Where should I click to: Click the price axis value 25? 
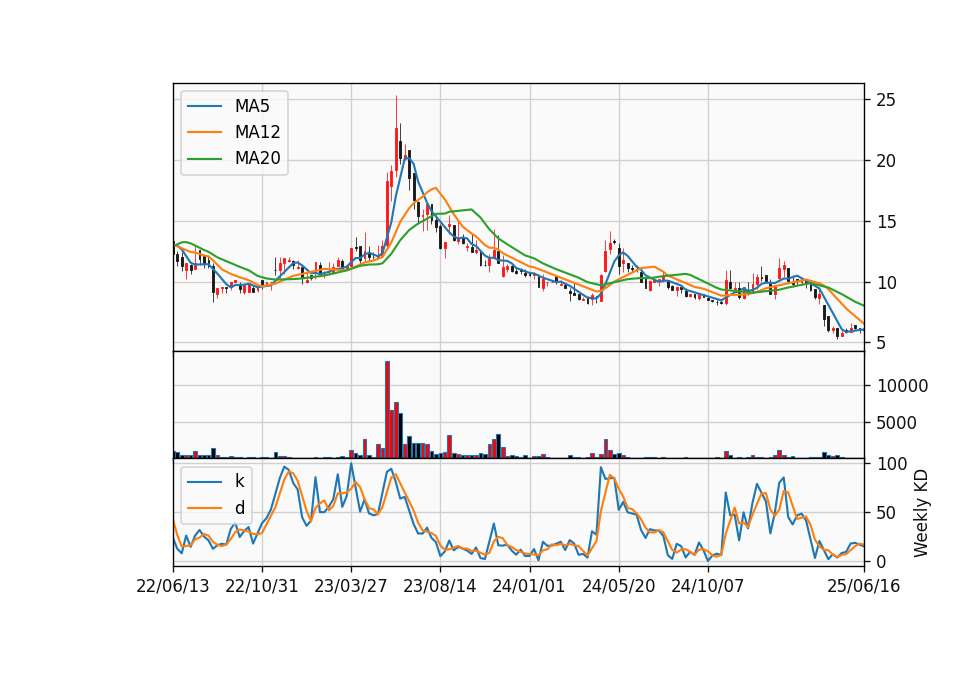[x=886, y=100]
